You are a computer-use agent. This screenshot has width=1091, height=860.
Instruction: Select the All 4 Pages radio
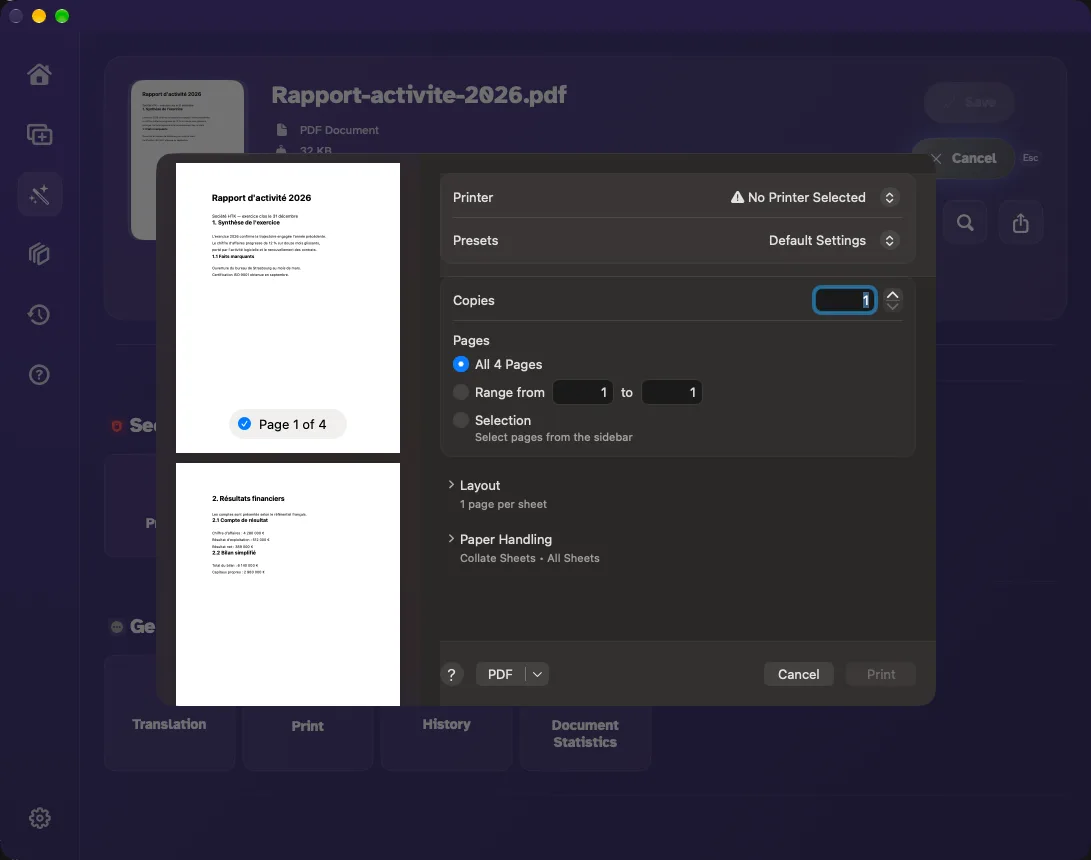click(461, 365)
